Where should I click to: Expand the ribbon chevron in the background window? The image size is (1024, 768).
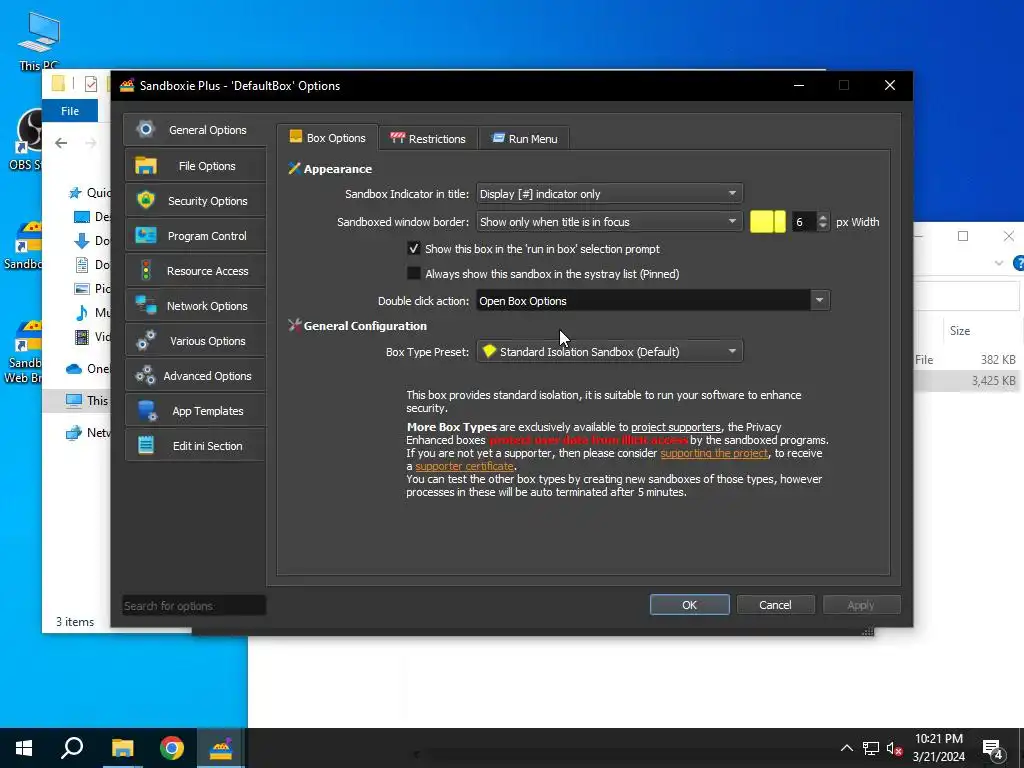click(x=999, y=263)
